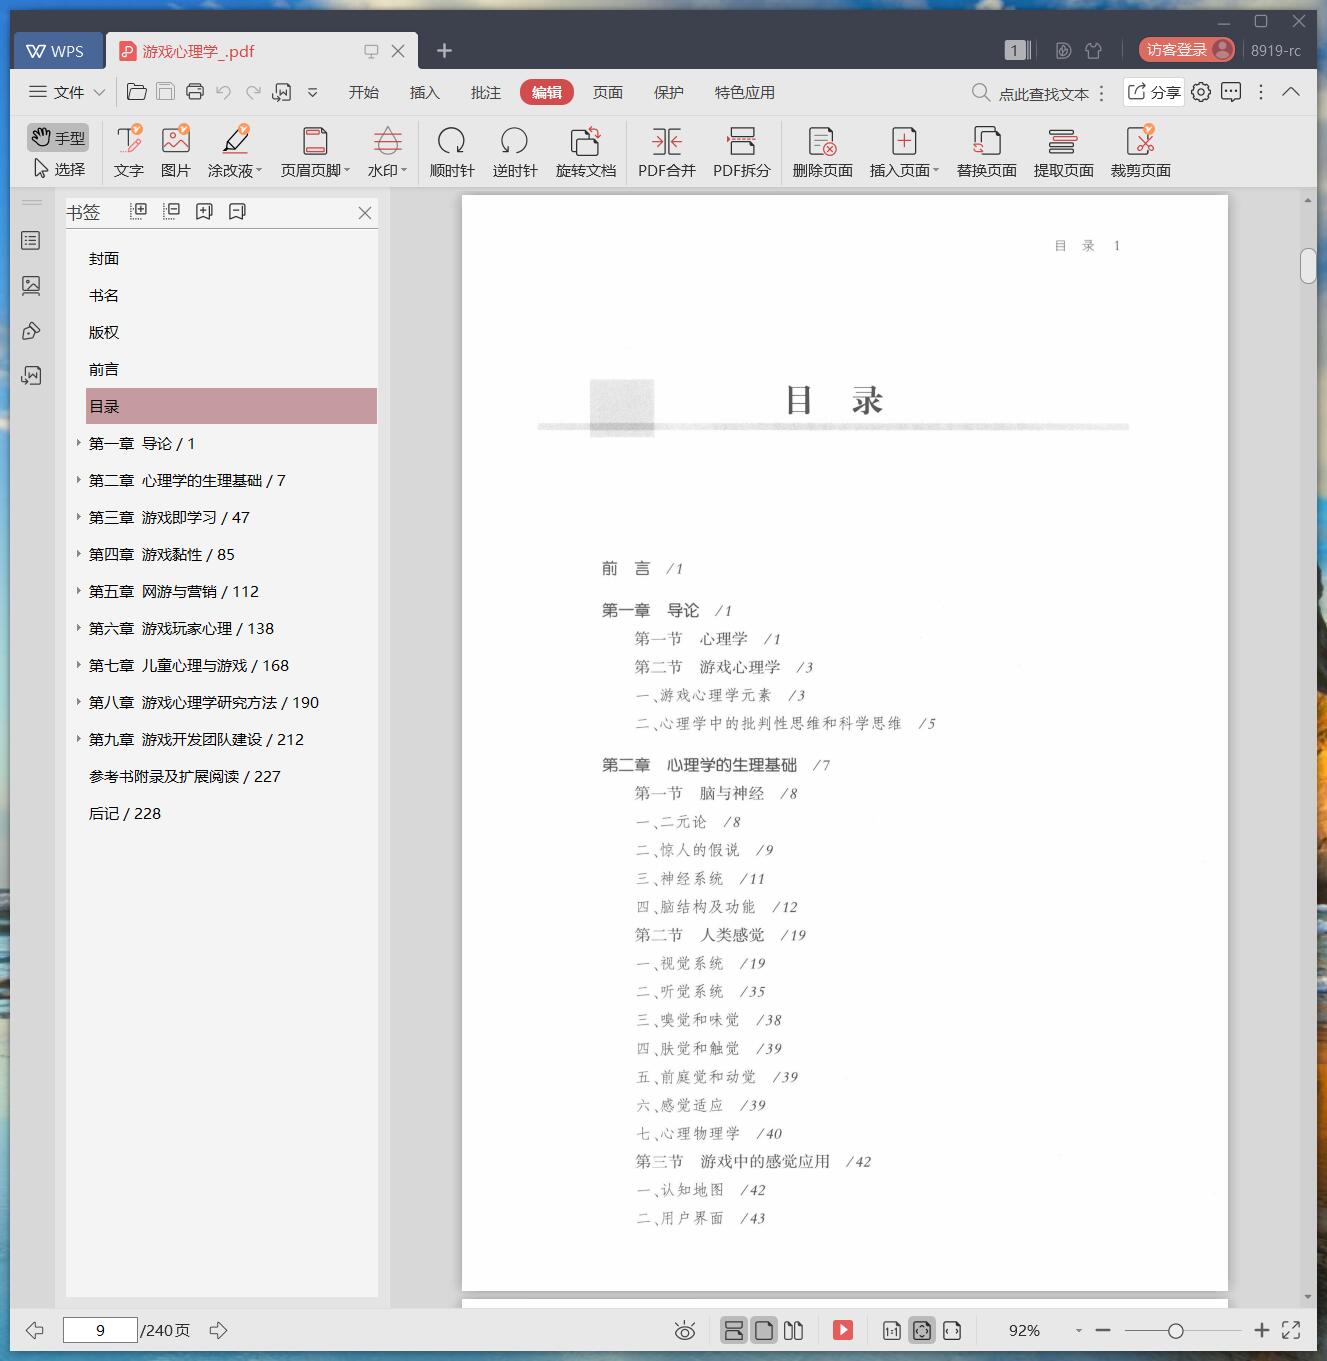This screenshot has width=1327, height=1361.
Task: Click extract page (提取页面)
Action: [x=1064, y=151]
